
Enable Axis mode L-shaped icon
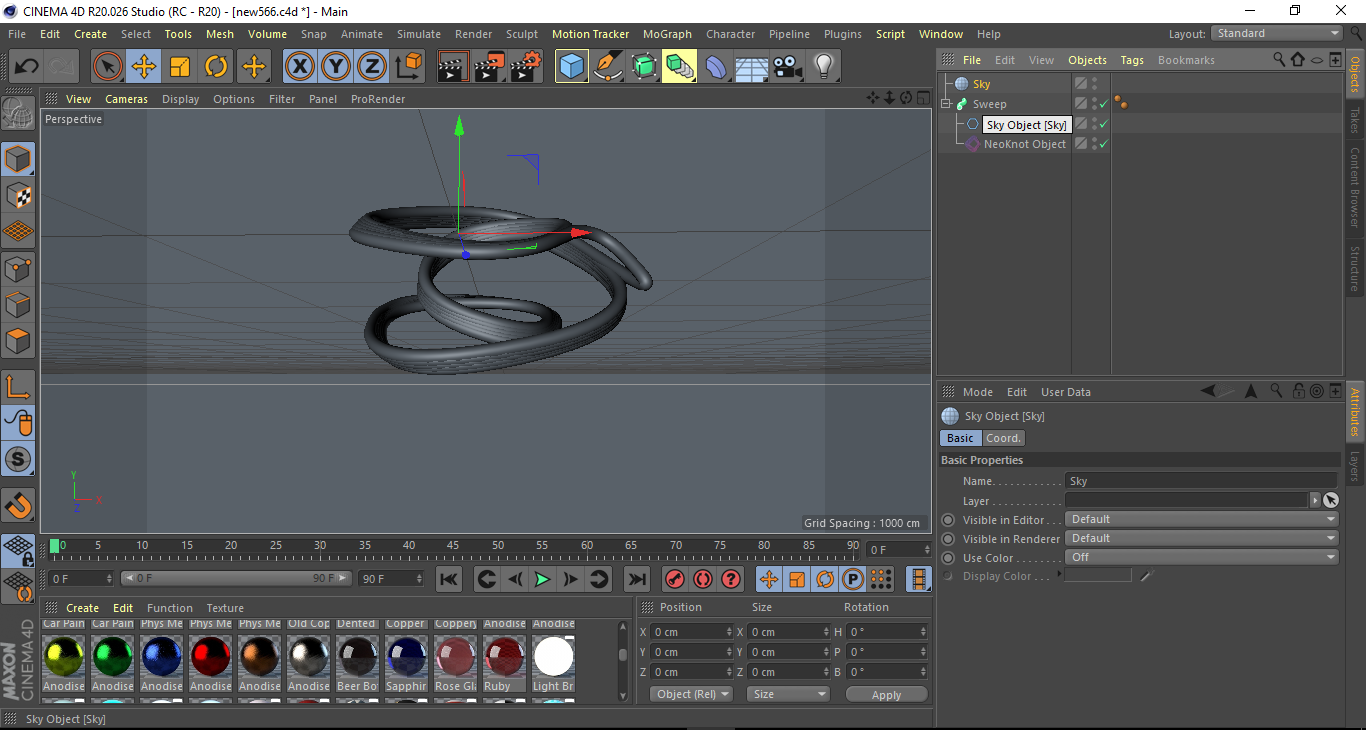click(x=18, y=386)
